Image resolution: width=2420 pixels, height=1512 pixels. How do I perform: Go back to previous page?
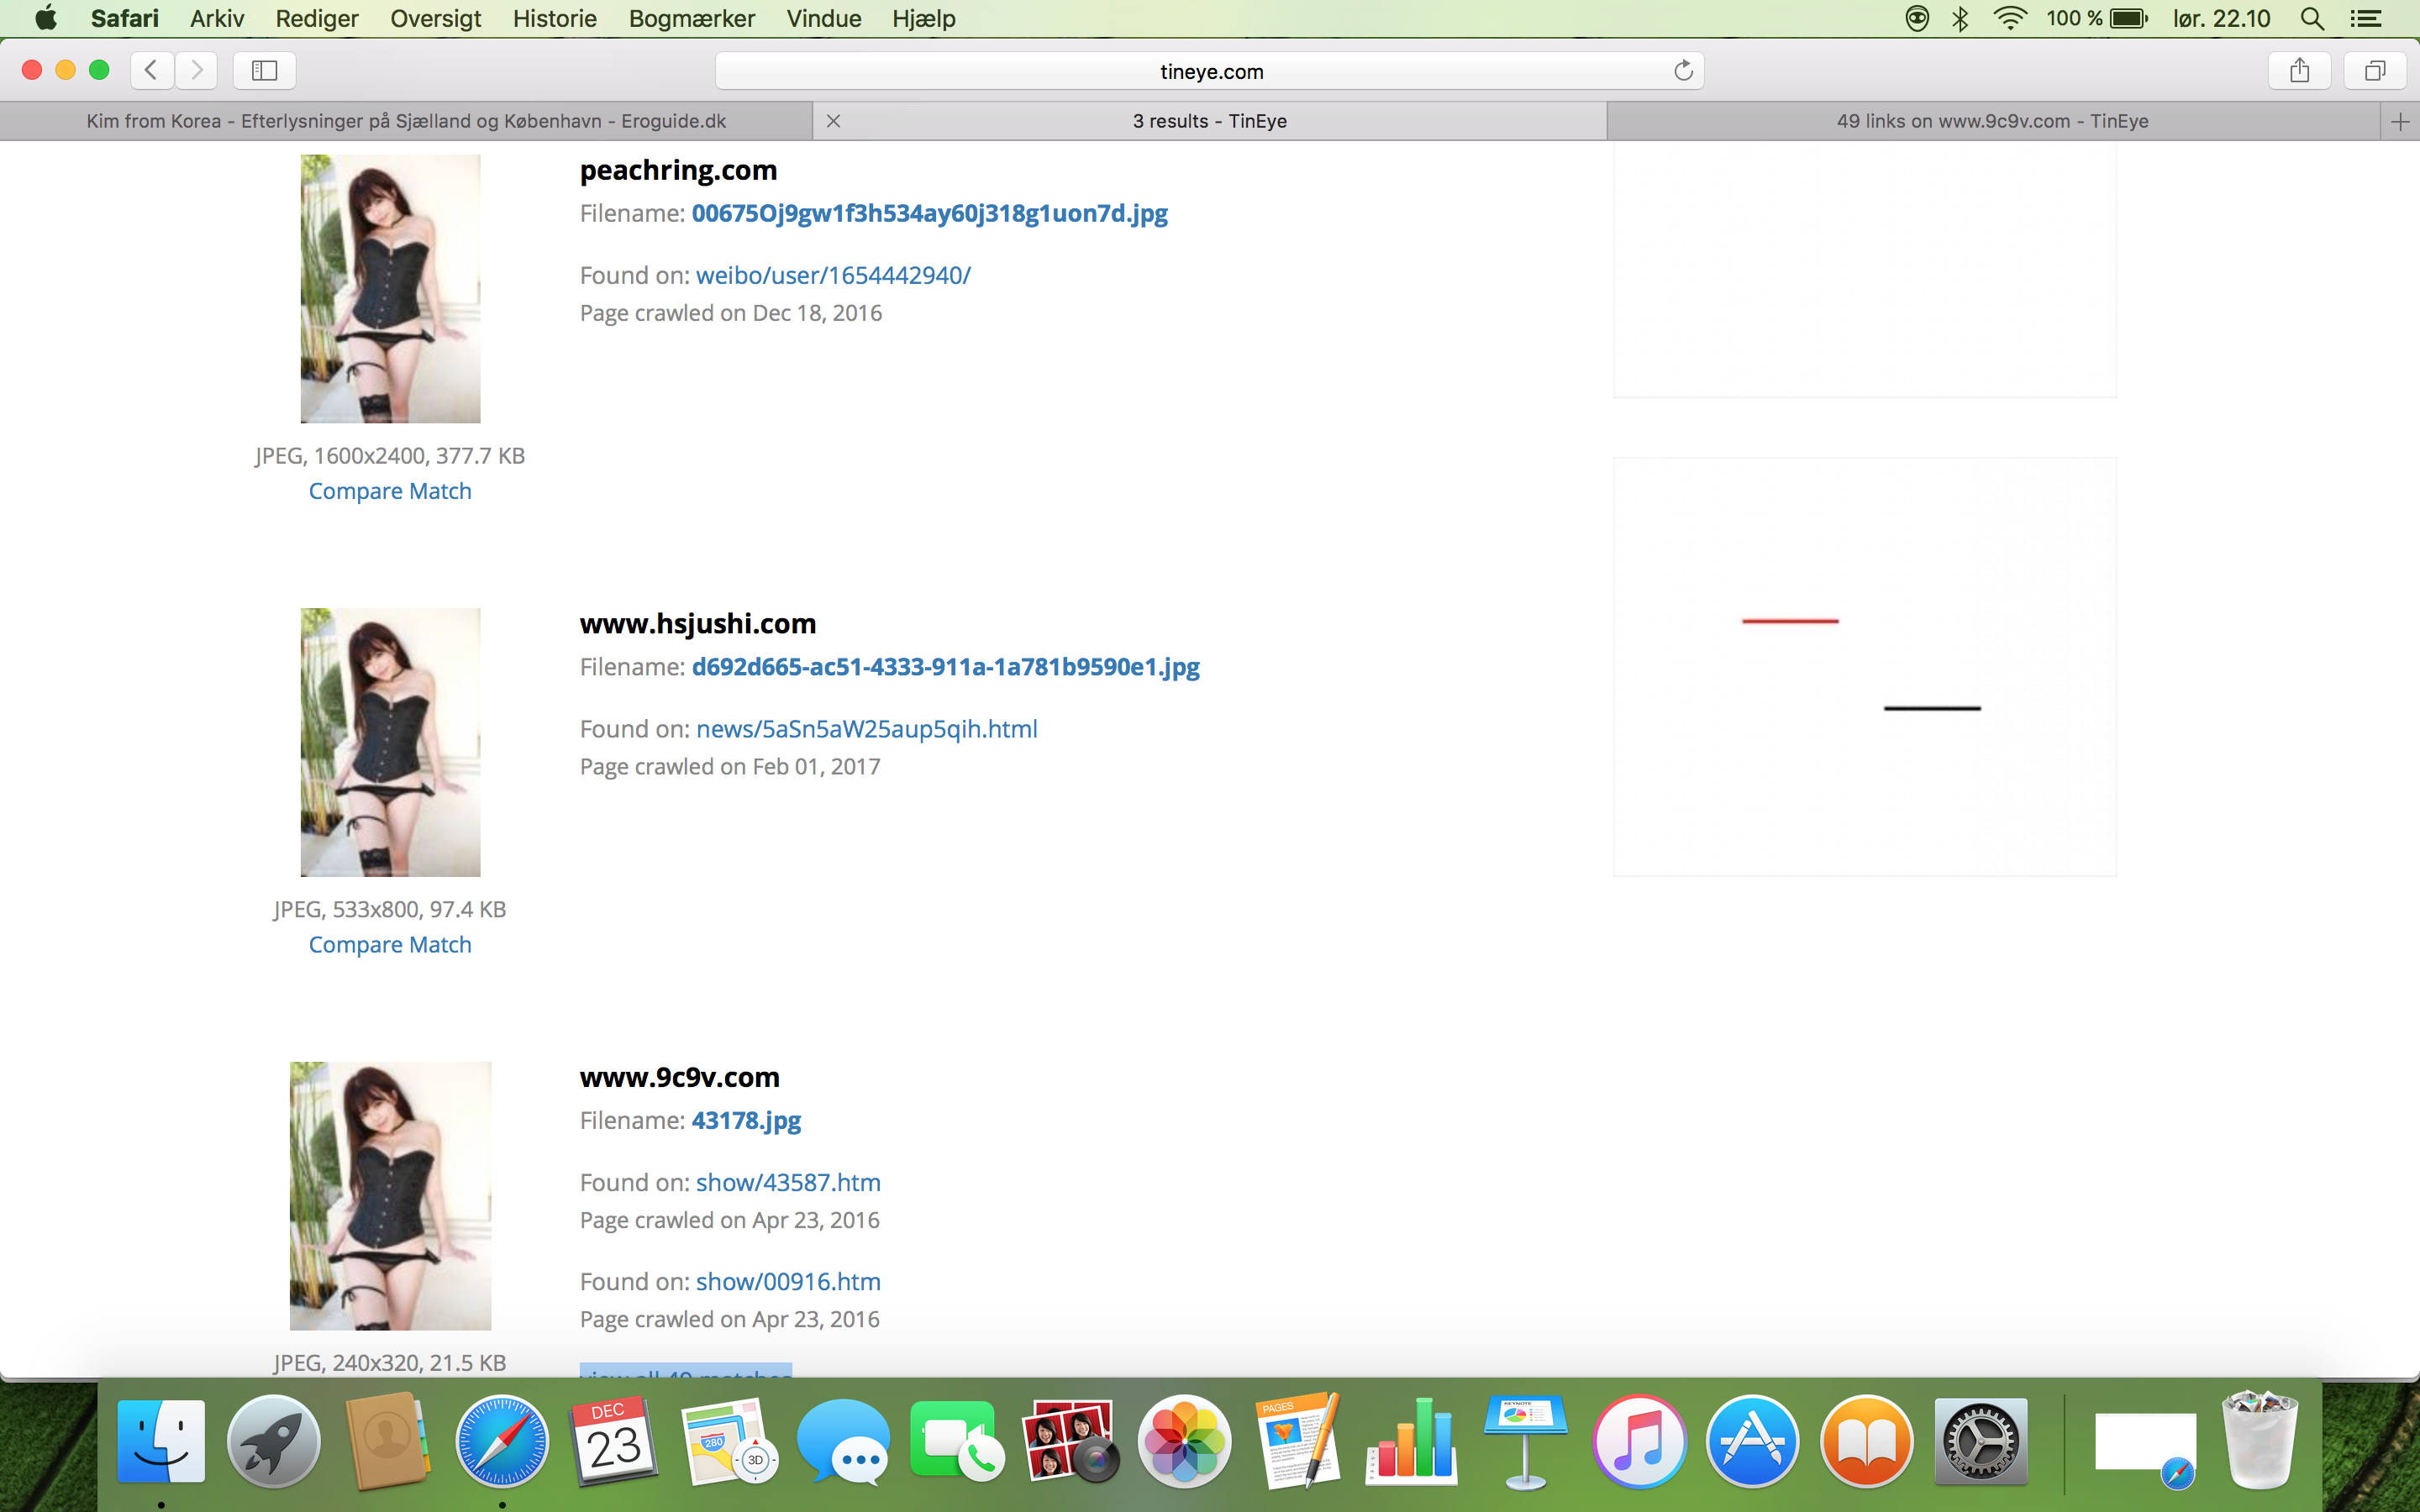point(151,70)
